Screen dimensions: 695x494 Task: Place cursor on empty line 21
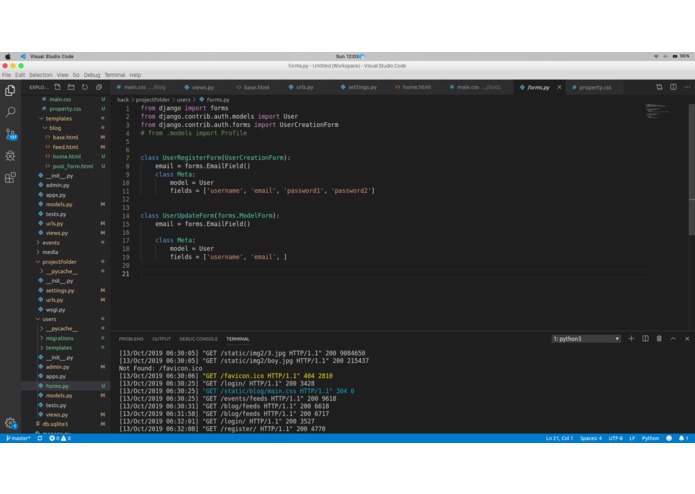390,274
